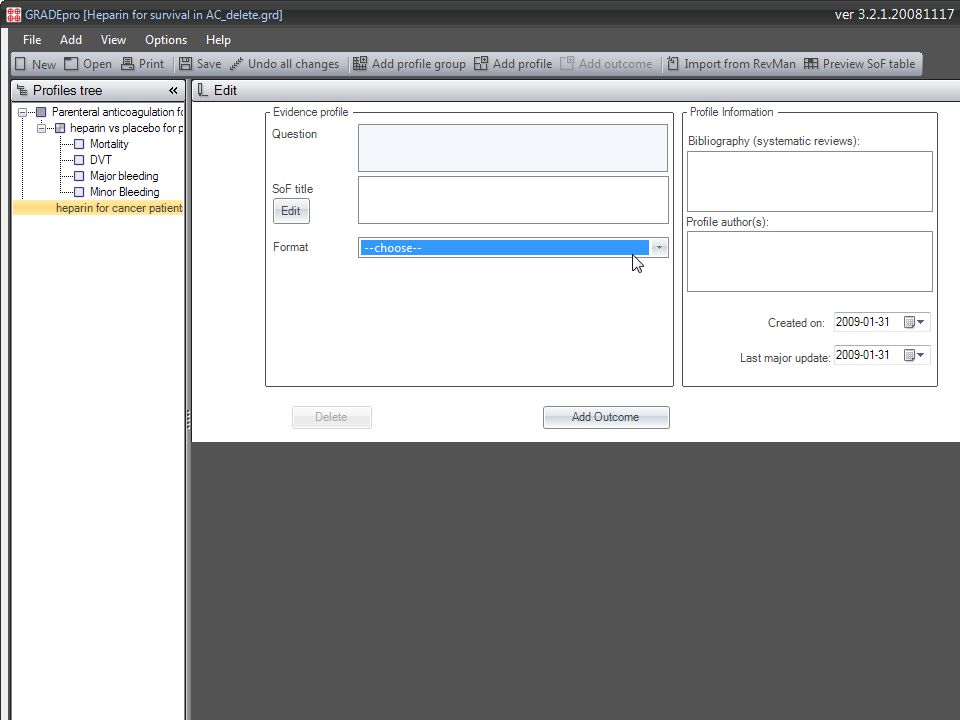Click the Print toolbar icon
This screenshot has width=960, height=720.
click(x=127, y=64)
